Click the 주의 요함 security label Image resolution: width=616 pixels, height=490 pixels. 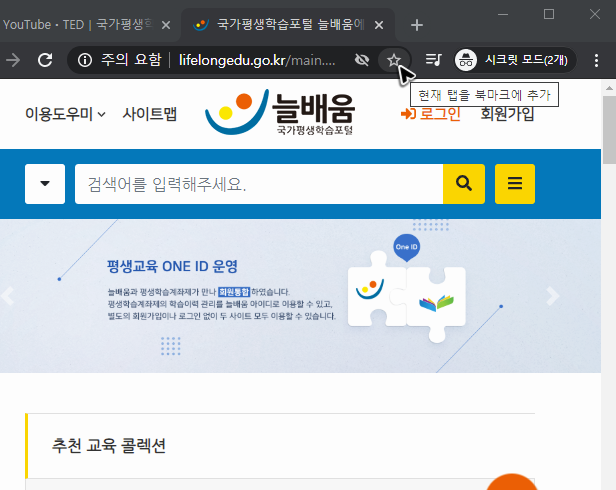(x=131, y=60)
